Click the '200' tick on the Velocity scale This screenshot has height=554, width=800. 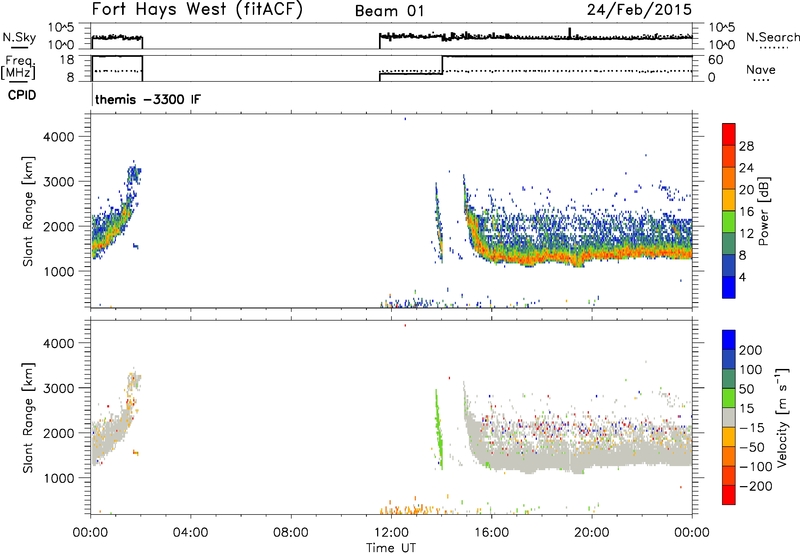[751, 350]
